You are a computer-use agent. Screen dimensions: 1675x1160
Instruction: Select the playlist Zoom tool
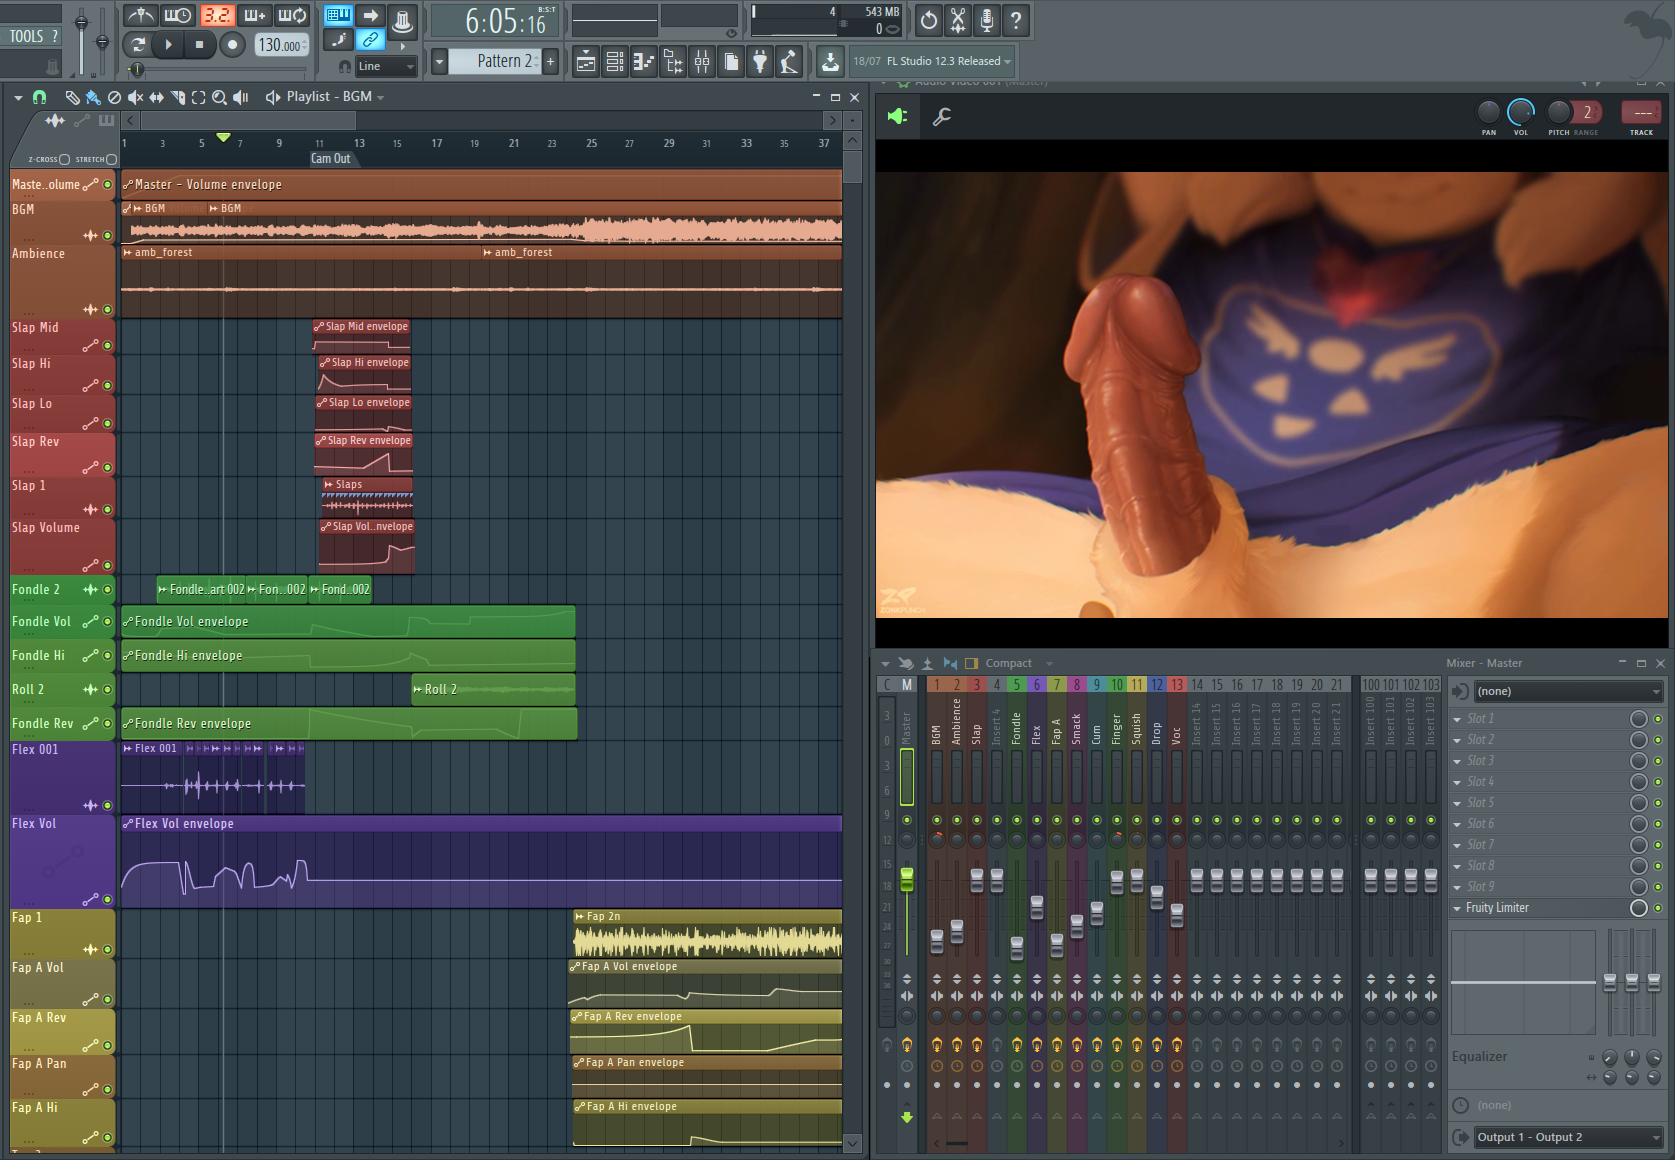point(219,97)
